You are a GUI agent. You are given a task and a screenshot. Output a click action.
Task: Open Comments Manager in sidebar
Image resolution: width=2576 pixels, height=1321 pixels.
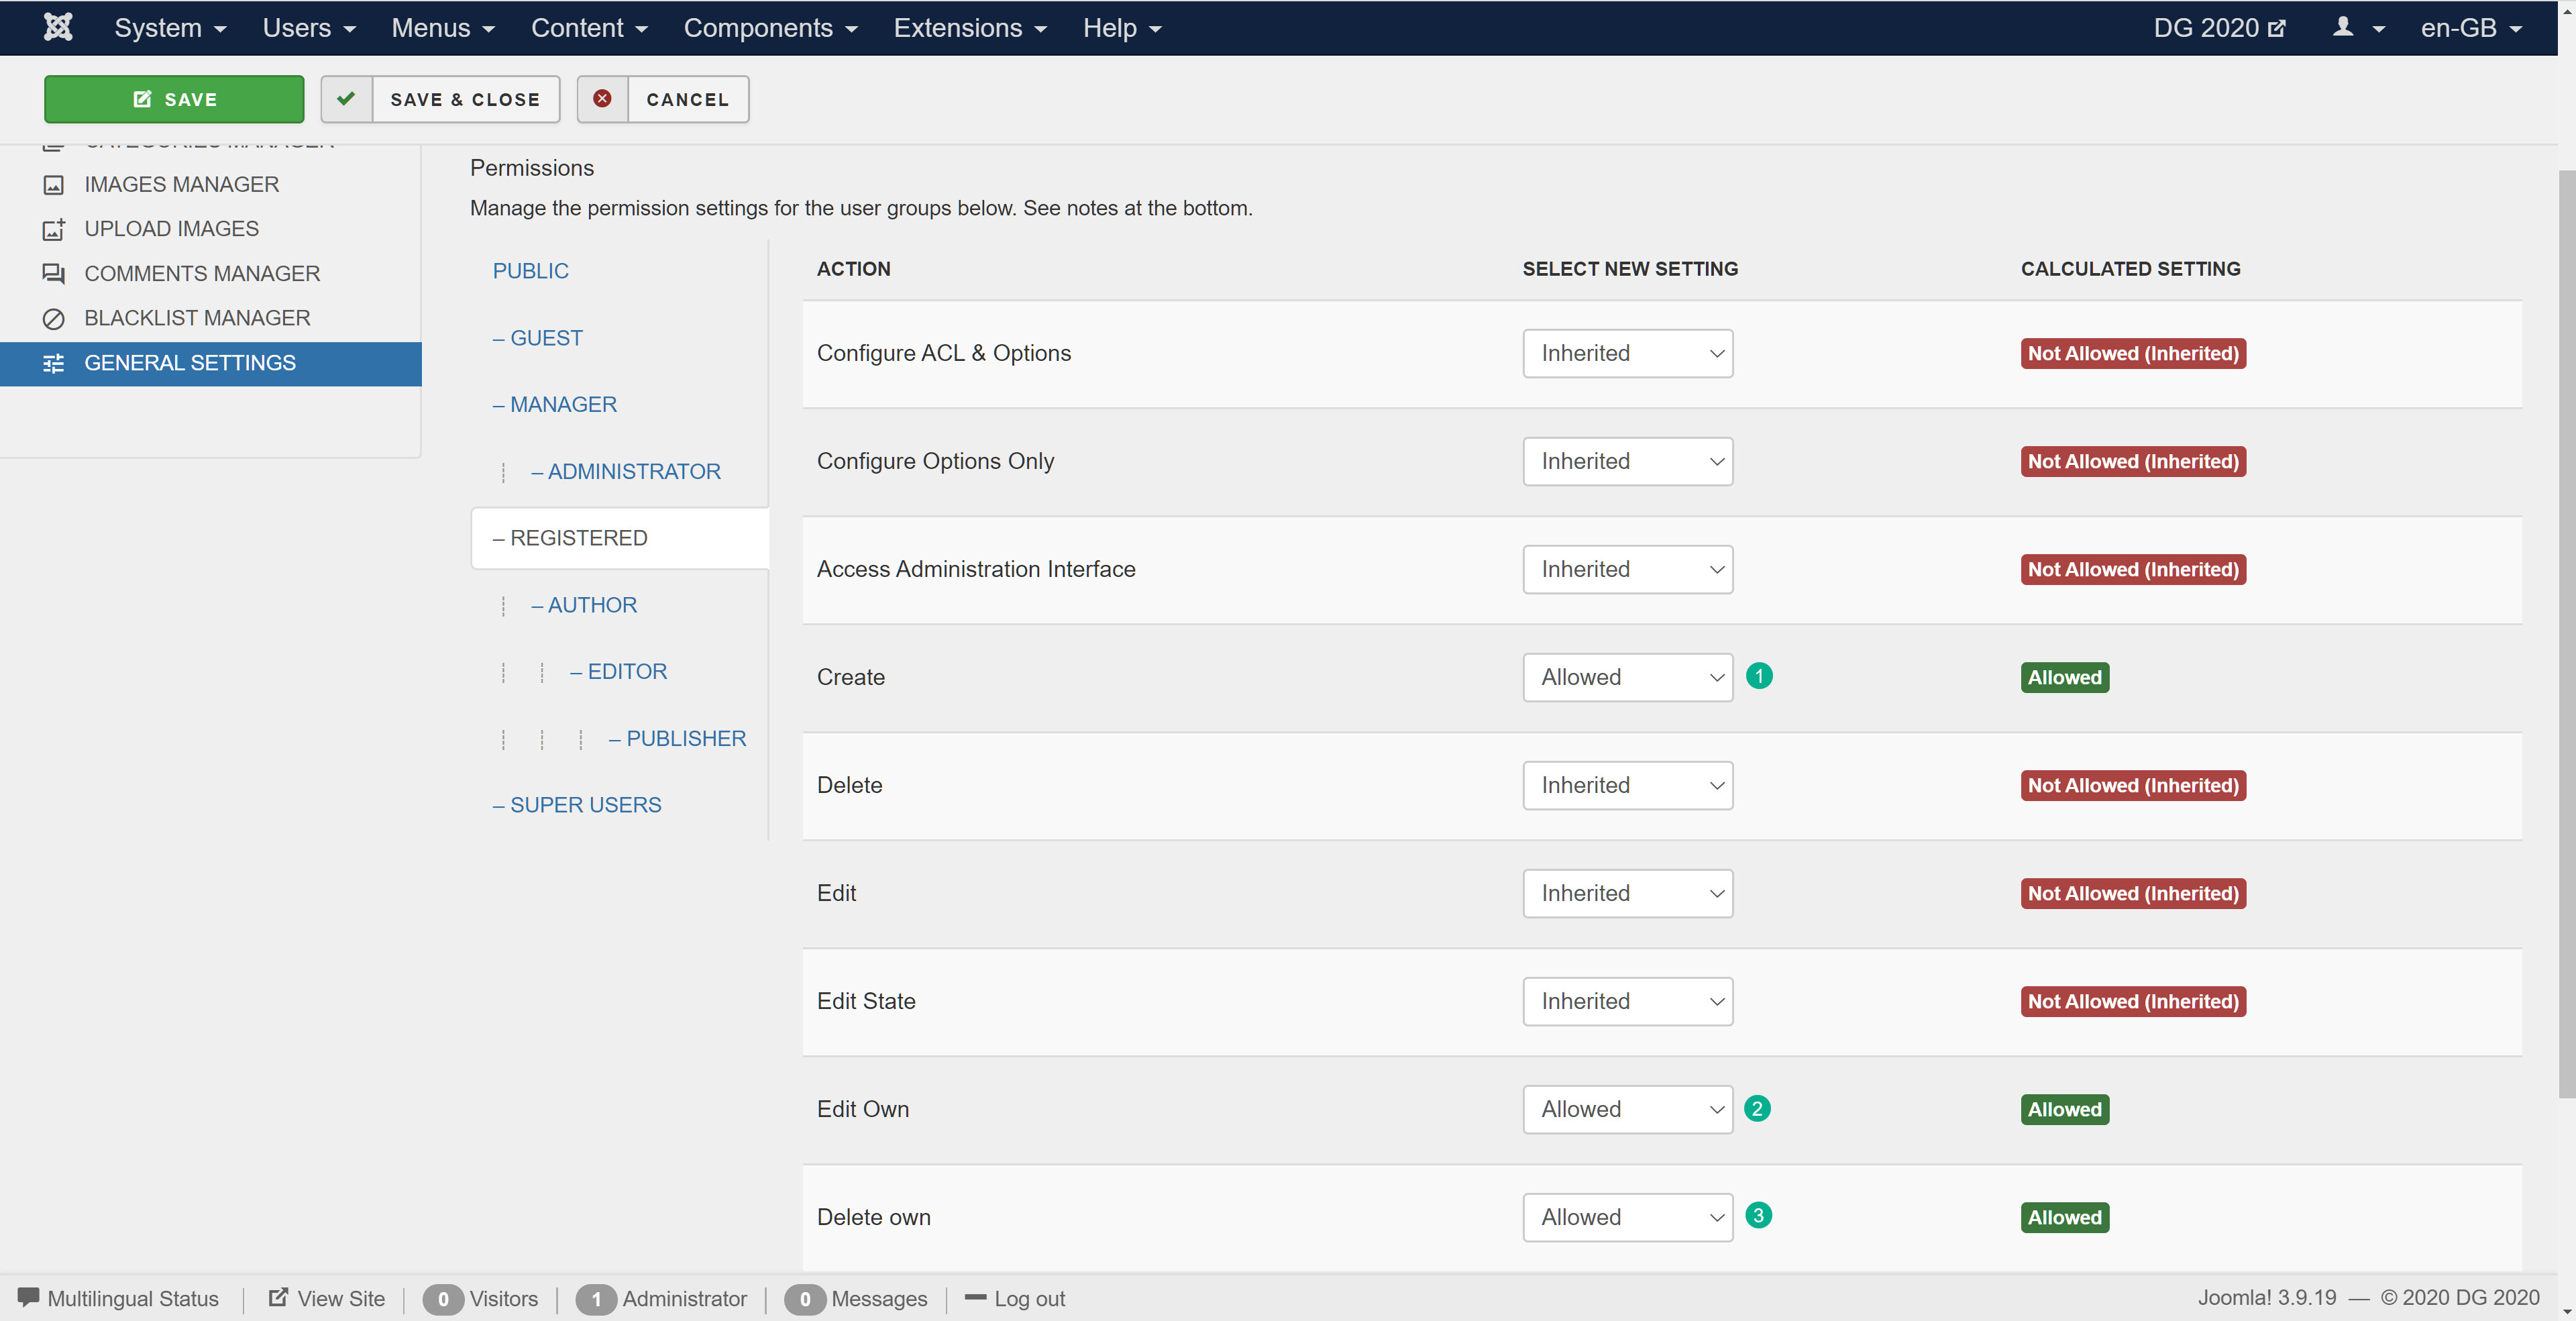202,273
